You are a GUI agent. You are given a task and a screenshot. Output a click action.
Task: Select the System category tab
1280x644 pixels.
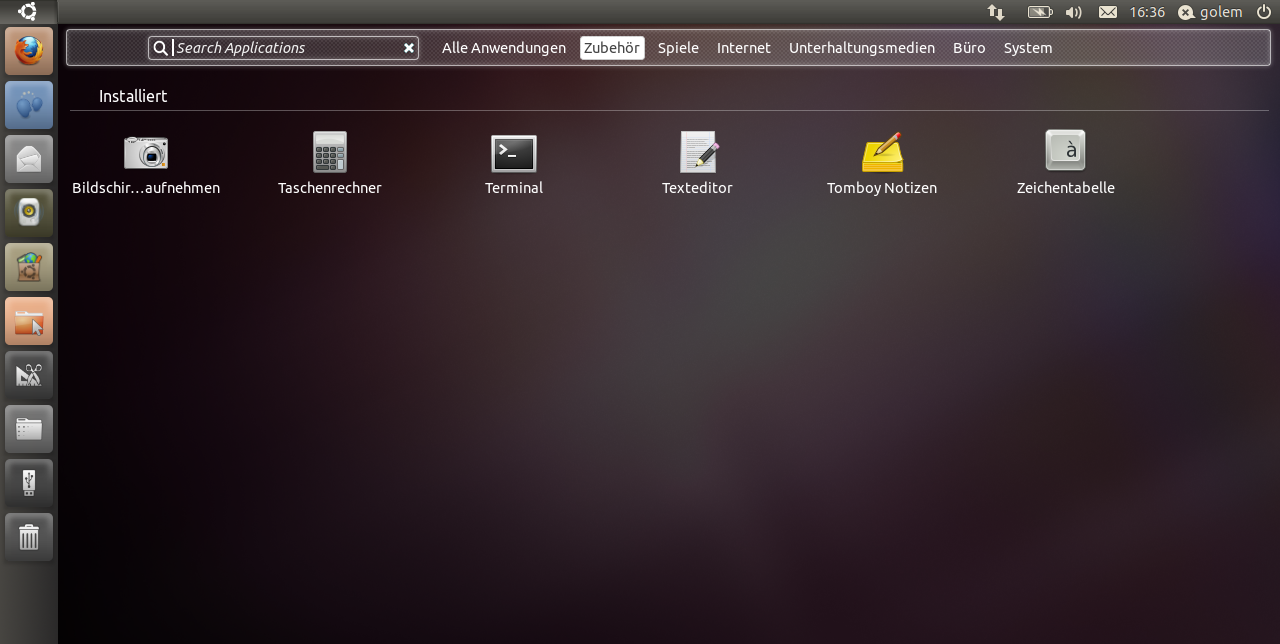click(x=1028, y=48)
